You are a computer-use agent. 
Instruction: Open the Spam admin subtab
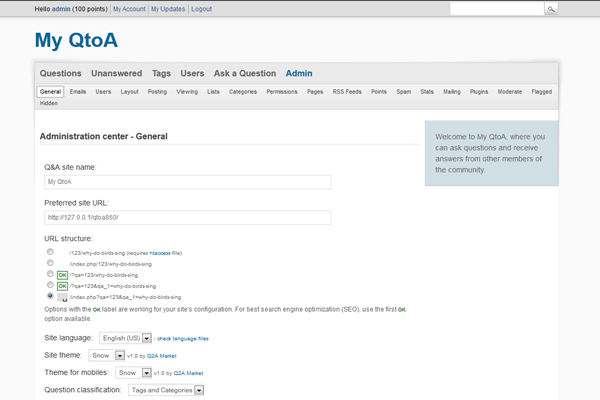(x=403, y=92)
